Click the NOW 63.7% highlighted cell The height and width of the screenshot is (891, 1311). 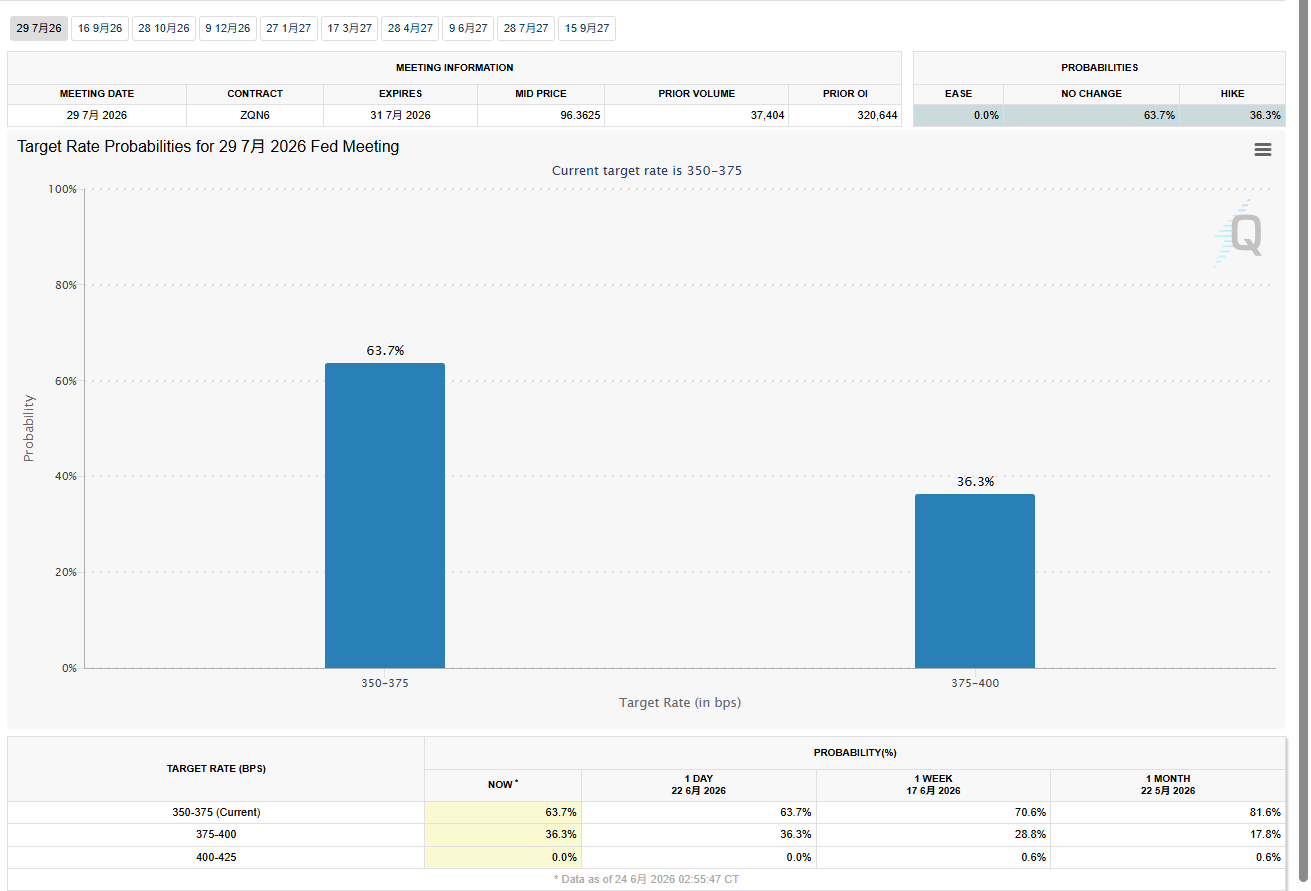point(503,812)
